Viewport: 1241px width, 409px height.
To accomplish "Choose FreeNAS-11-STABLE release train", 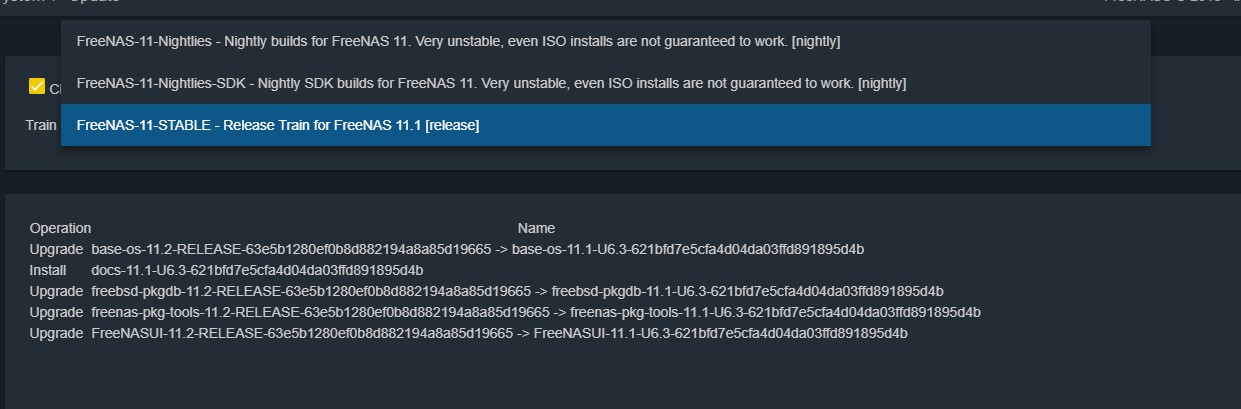I will 605,125.
